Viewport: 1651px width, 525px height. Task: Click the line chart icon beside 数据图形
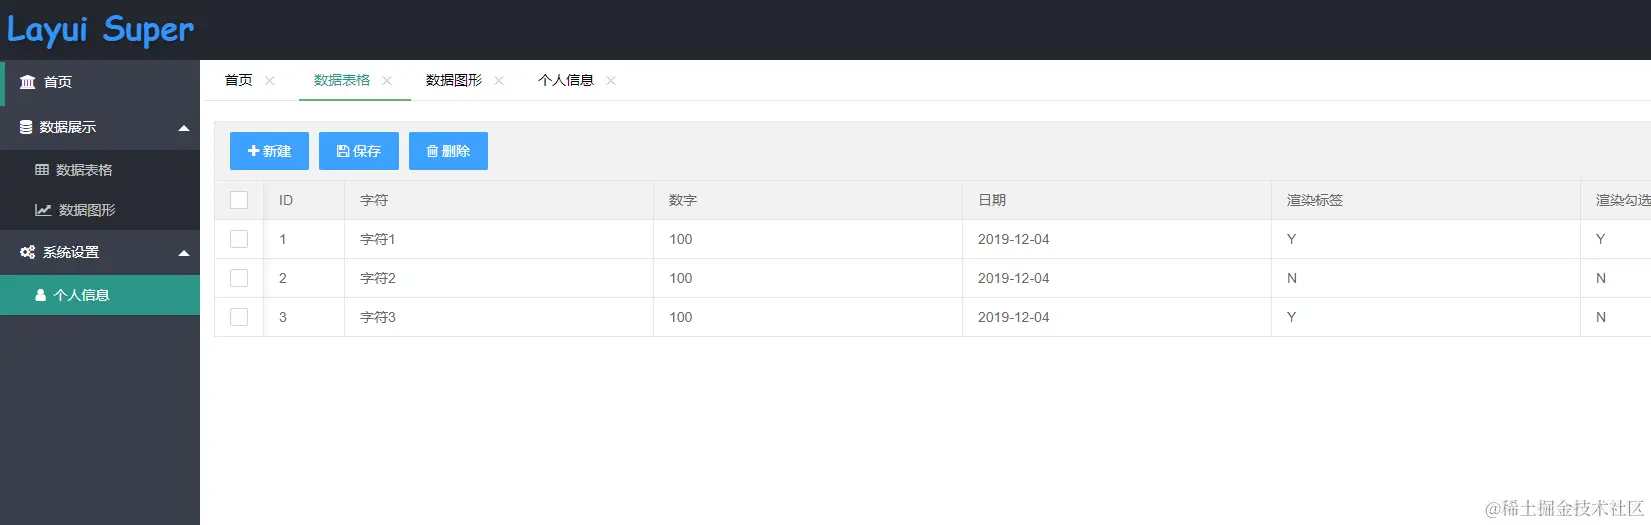pos(43,210)
